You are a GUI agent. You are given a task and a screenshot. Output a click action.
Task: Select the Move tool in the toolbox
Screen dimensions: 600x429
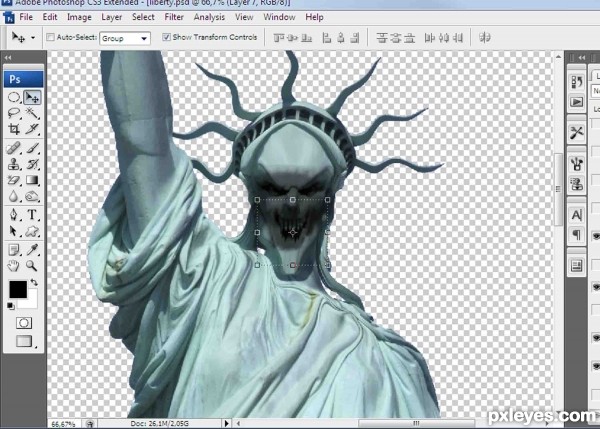(32, 97)
